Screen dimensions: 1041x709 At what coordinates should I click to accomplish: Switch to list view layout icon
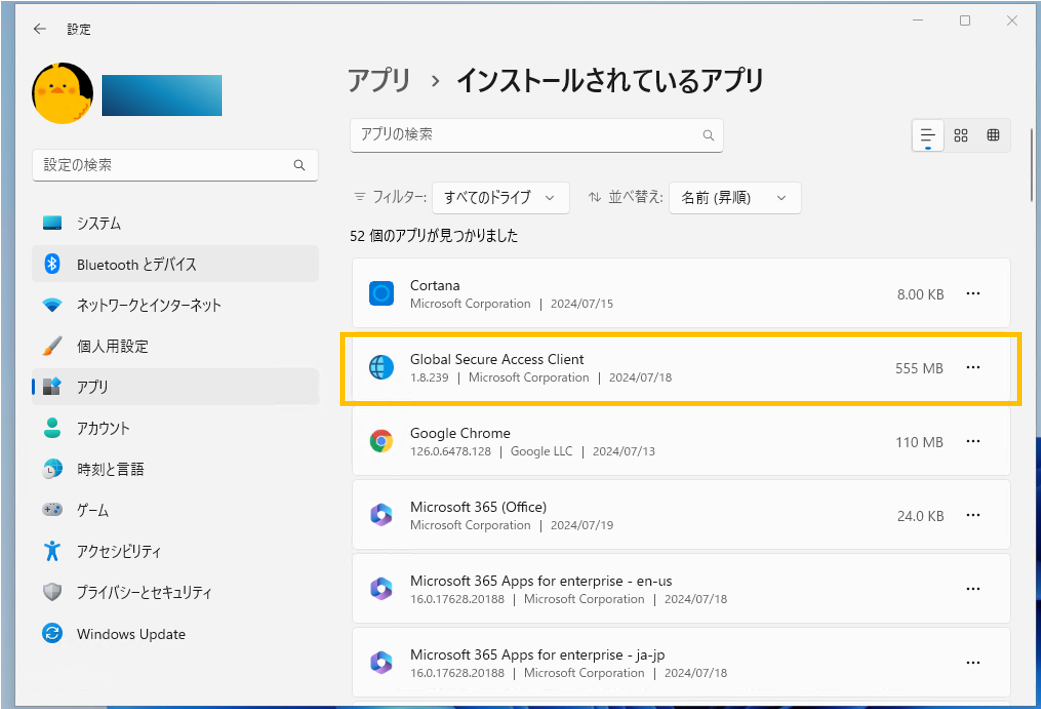pos(927,135)
